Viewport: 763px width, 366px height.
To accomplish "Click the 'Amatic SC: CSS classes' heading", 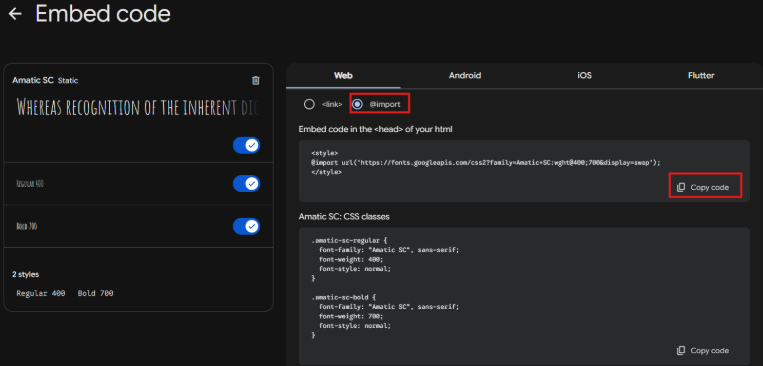I will pyautogui.click(x=344, y=217).
